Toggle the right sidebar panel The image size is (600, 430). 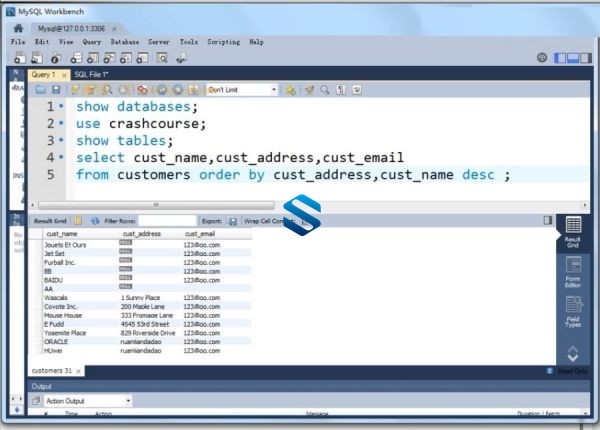click(585, 58)
